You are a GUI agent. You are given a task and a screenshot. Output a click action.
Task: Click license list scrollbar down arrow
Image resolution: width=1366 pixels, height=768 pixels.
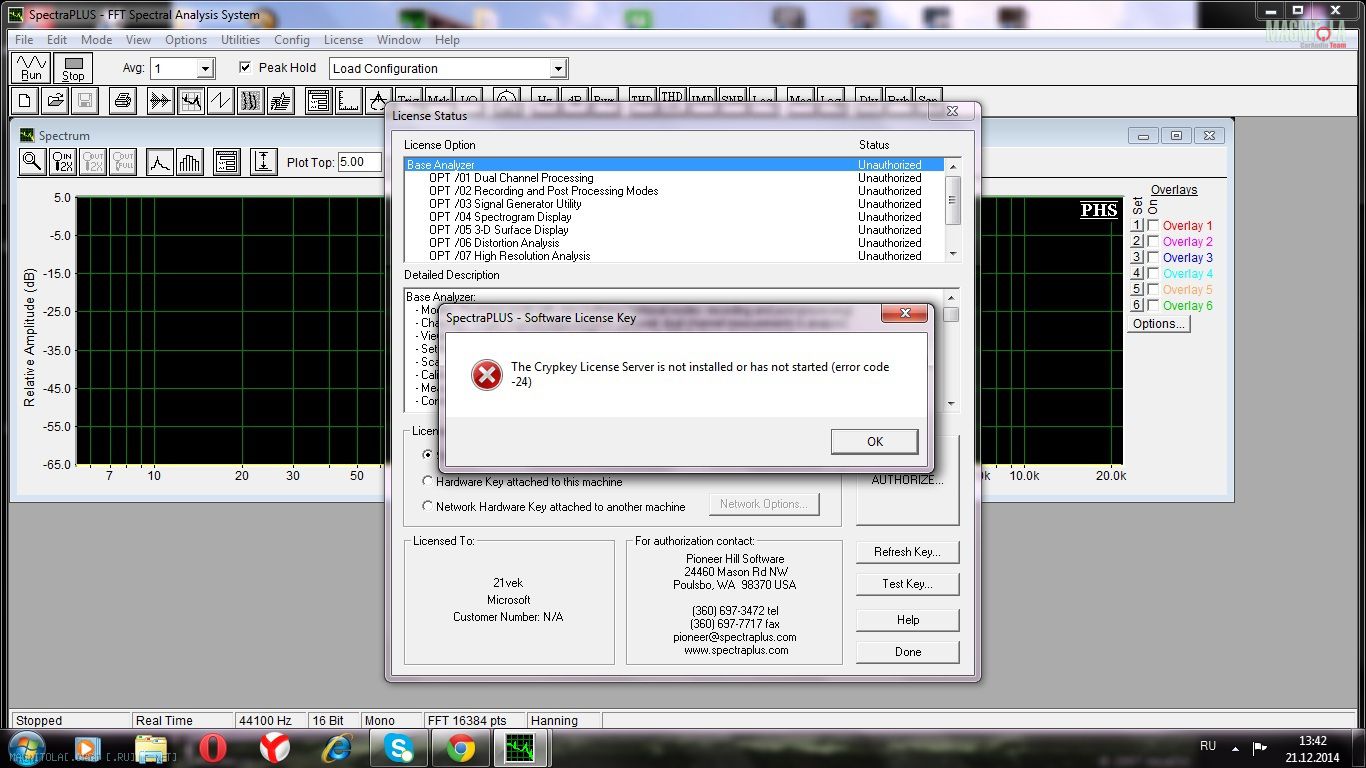click(x=953, y=254)
